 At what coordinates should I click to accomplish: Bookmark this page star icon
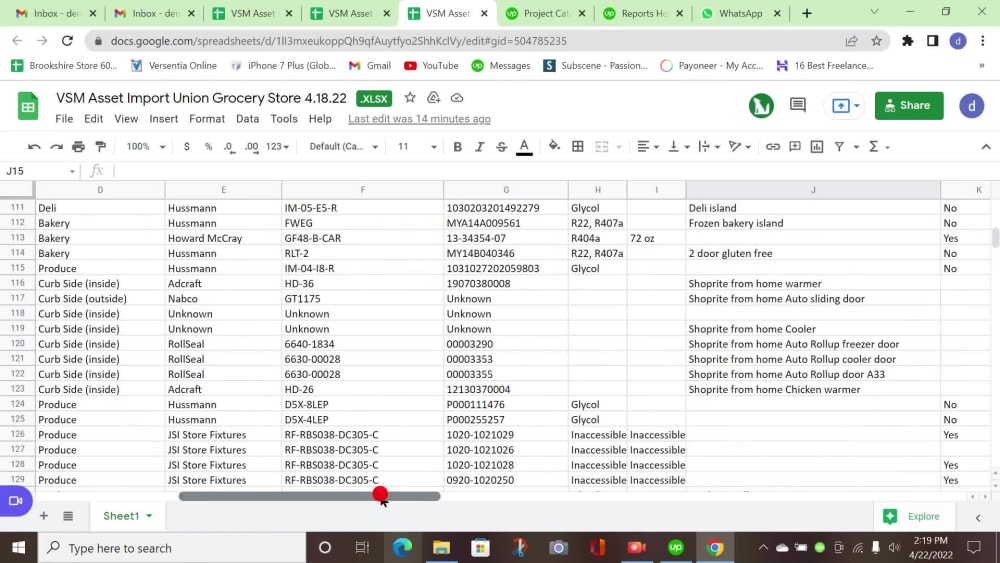(876, 41)
